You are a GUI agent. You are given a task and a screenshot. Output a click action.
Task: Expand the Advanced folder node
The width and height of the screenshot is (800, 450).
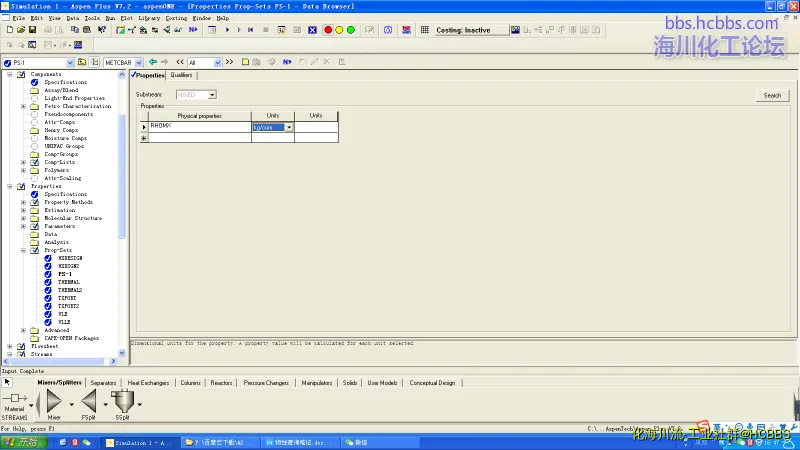click(23, 330)
